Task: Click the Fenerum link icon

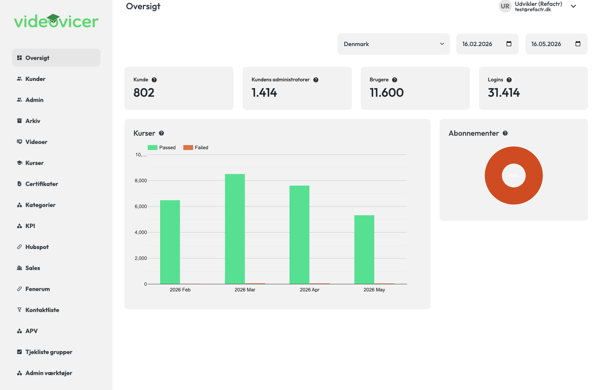Action: click(x=19, y=289)
